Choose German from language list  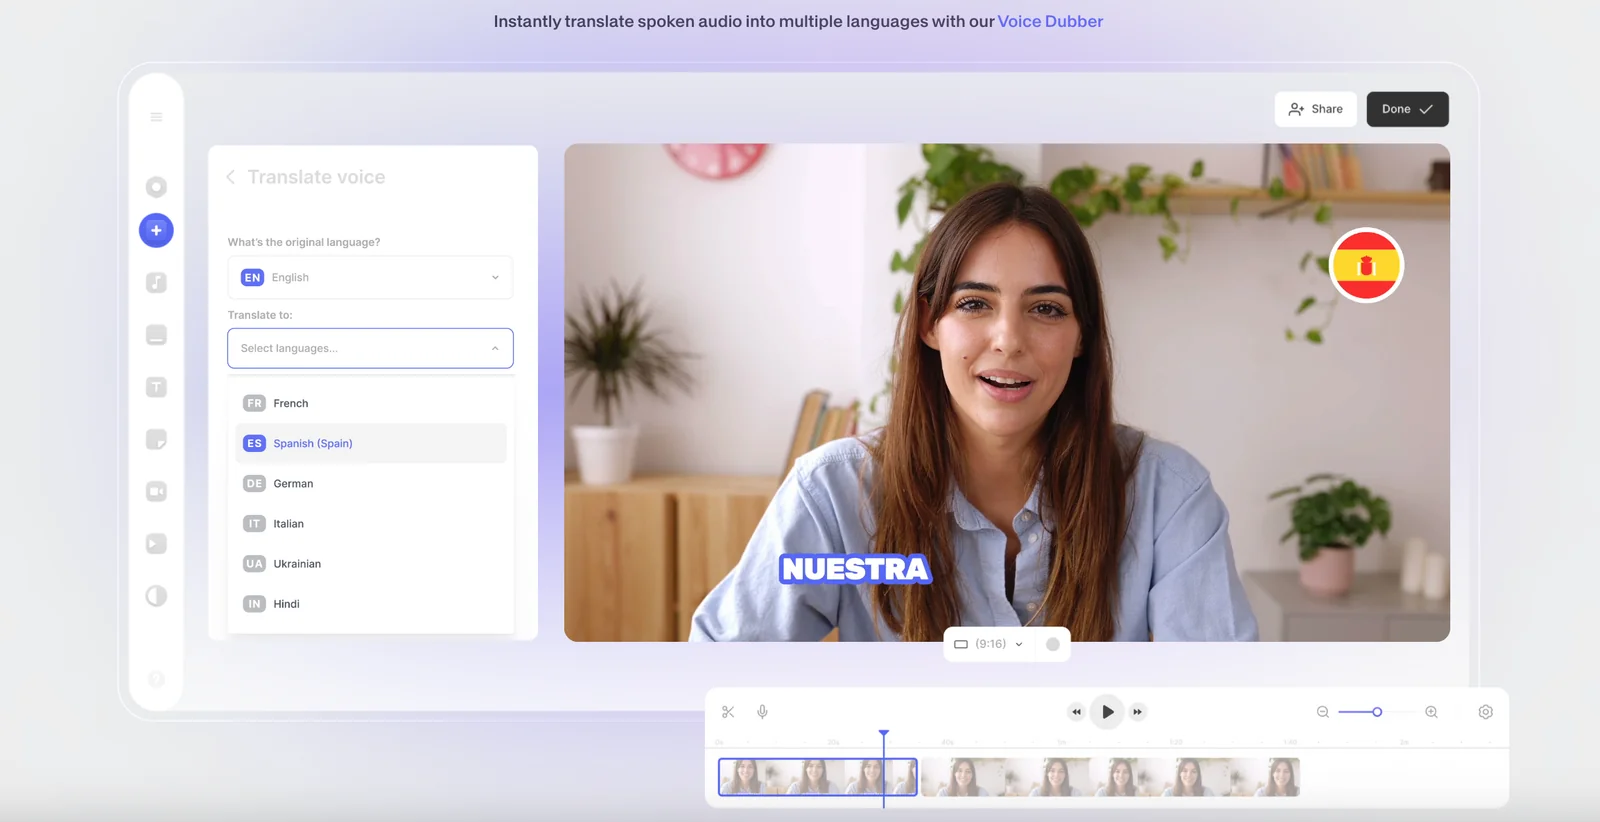point(293,484)
